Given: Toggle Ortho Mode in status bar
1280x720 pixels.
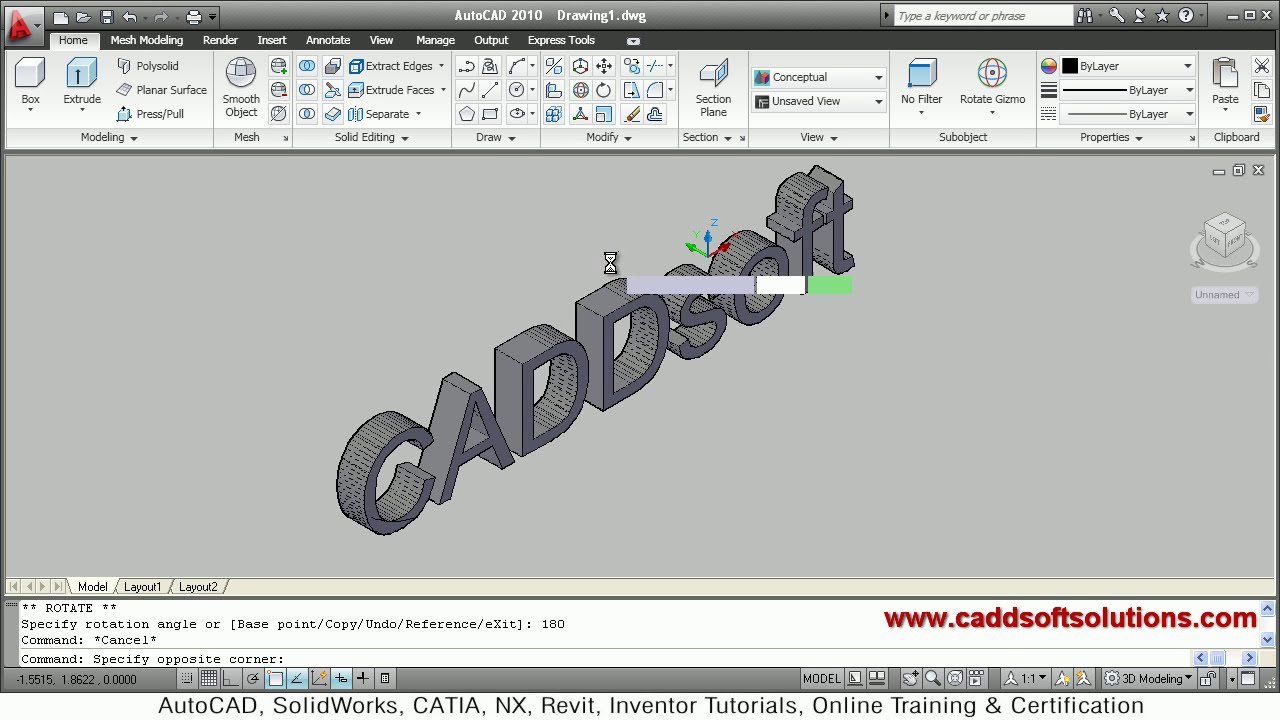Looking at the screenshot, I should coord(230,679).
